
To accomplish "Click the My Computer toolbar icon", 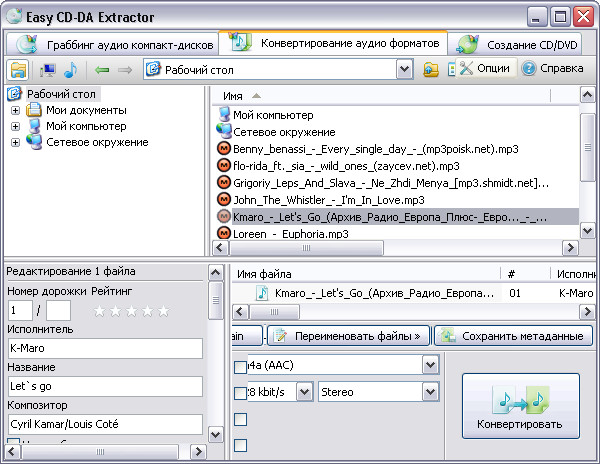I will coord(48,70).
